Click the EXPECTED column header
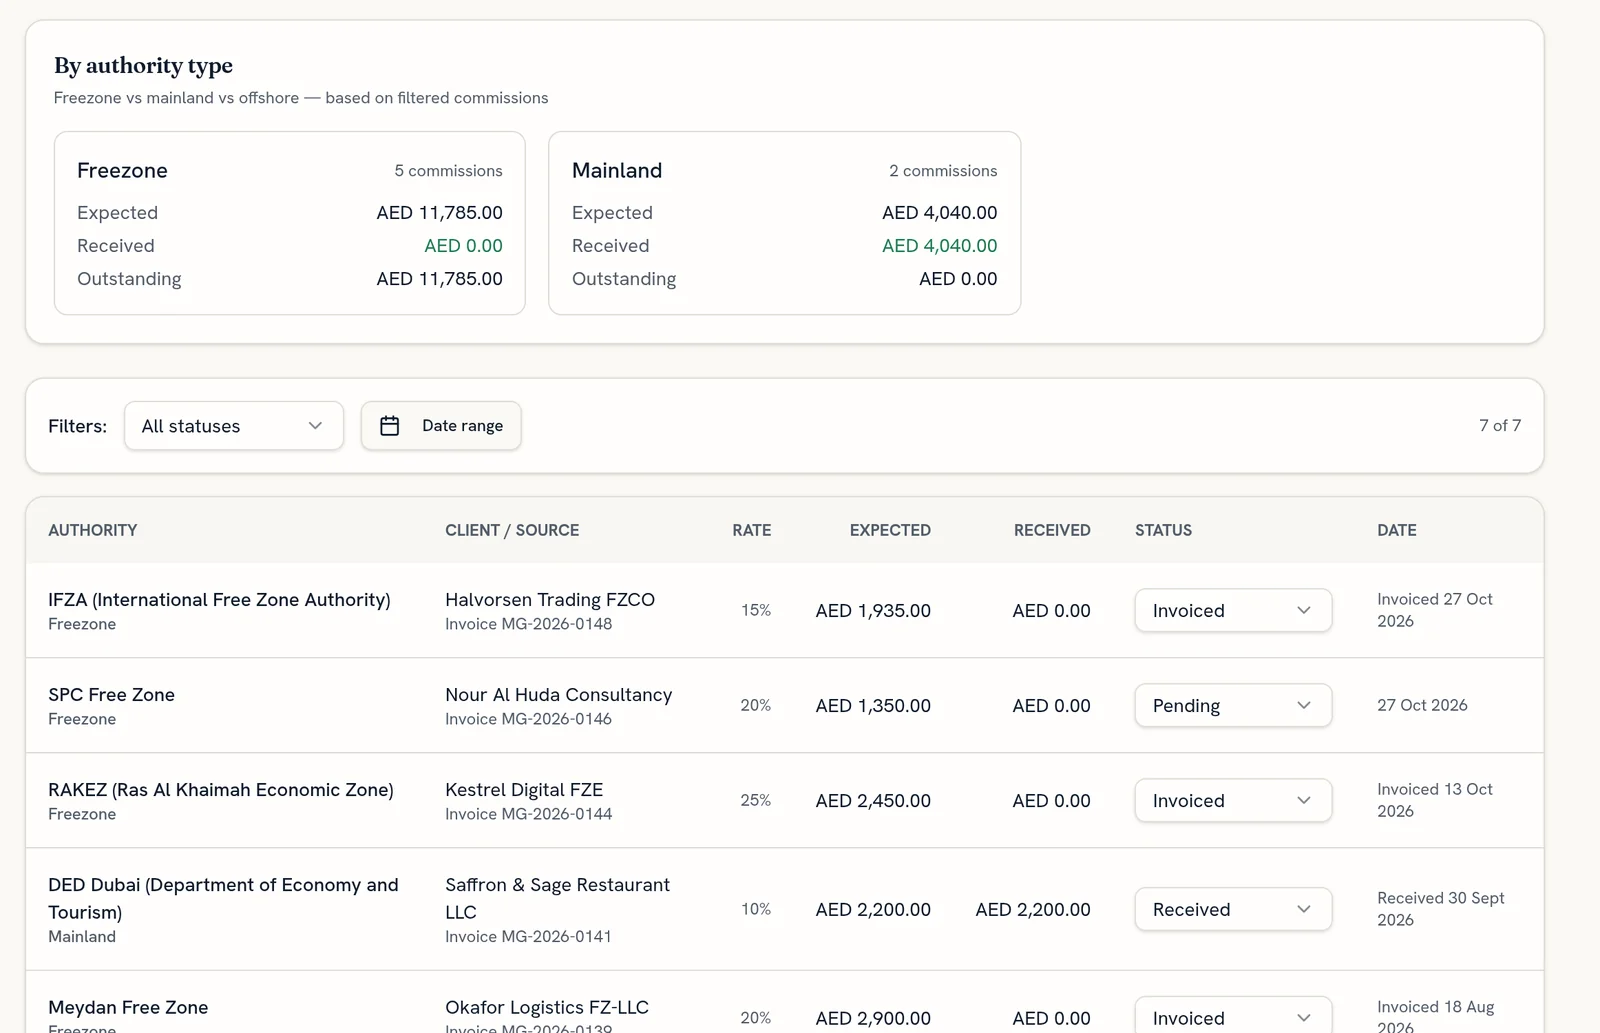The width and height of the screenshot is (1600, 1033). (890, 530)
